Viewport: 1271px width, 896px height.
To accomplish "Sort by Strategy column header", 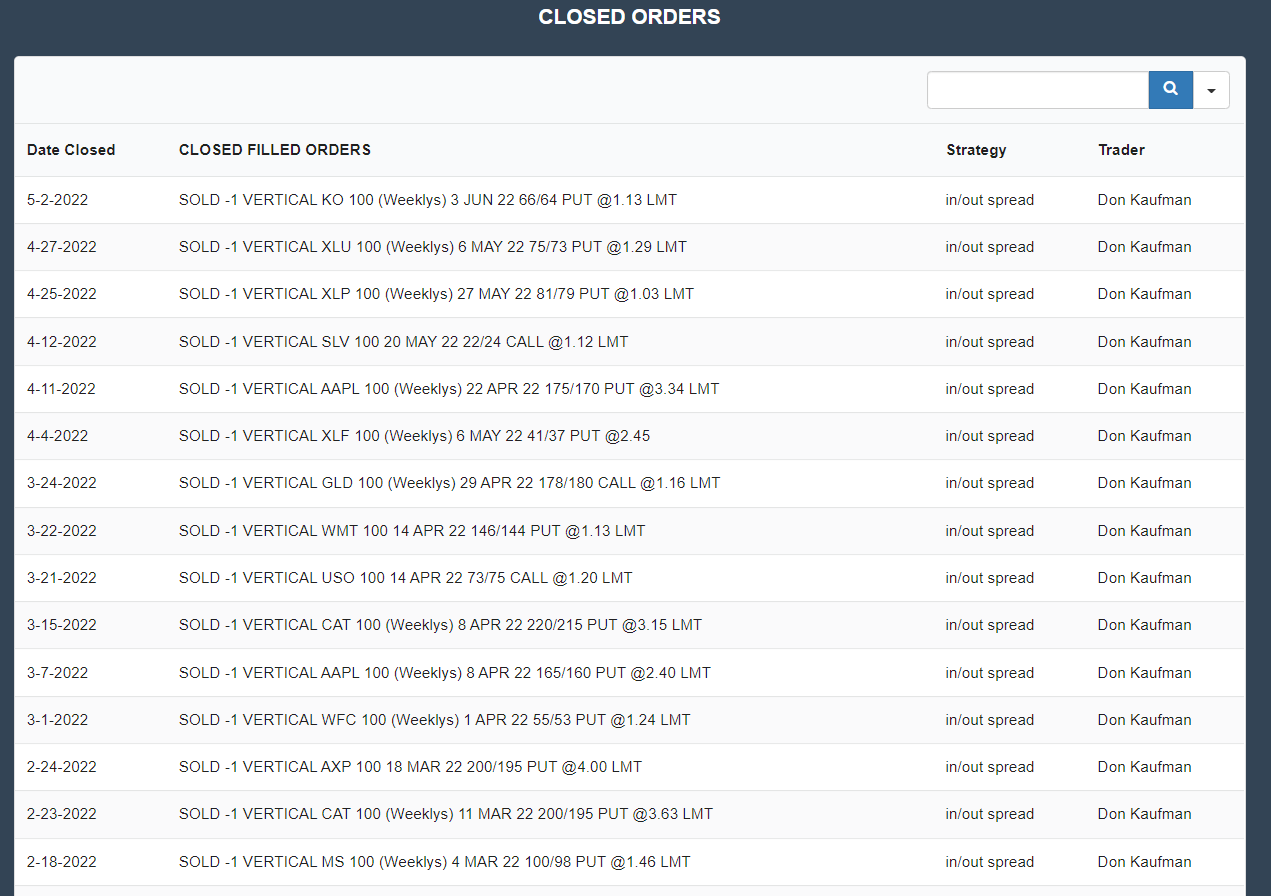I will (976, 150).
